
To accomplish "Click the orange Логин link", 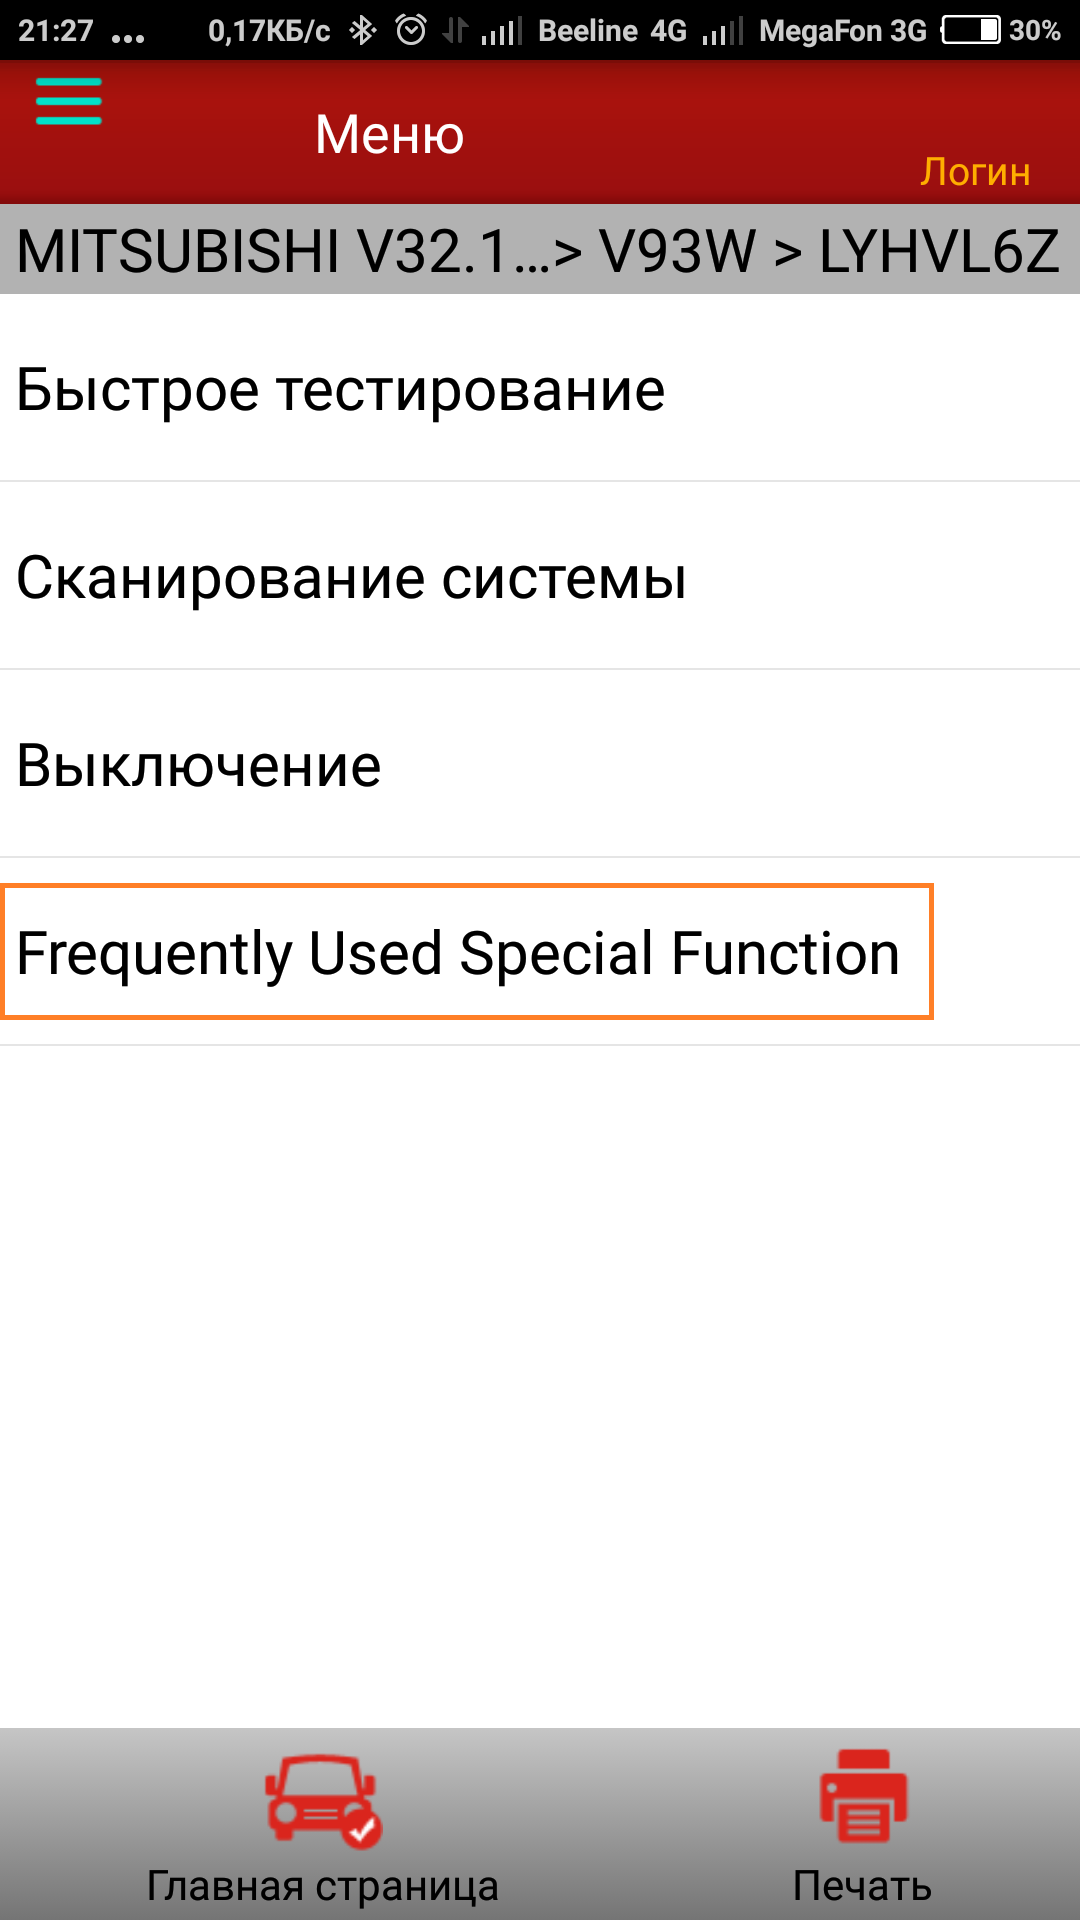I will coord(975,172).
